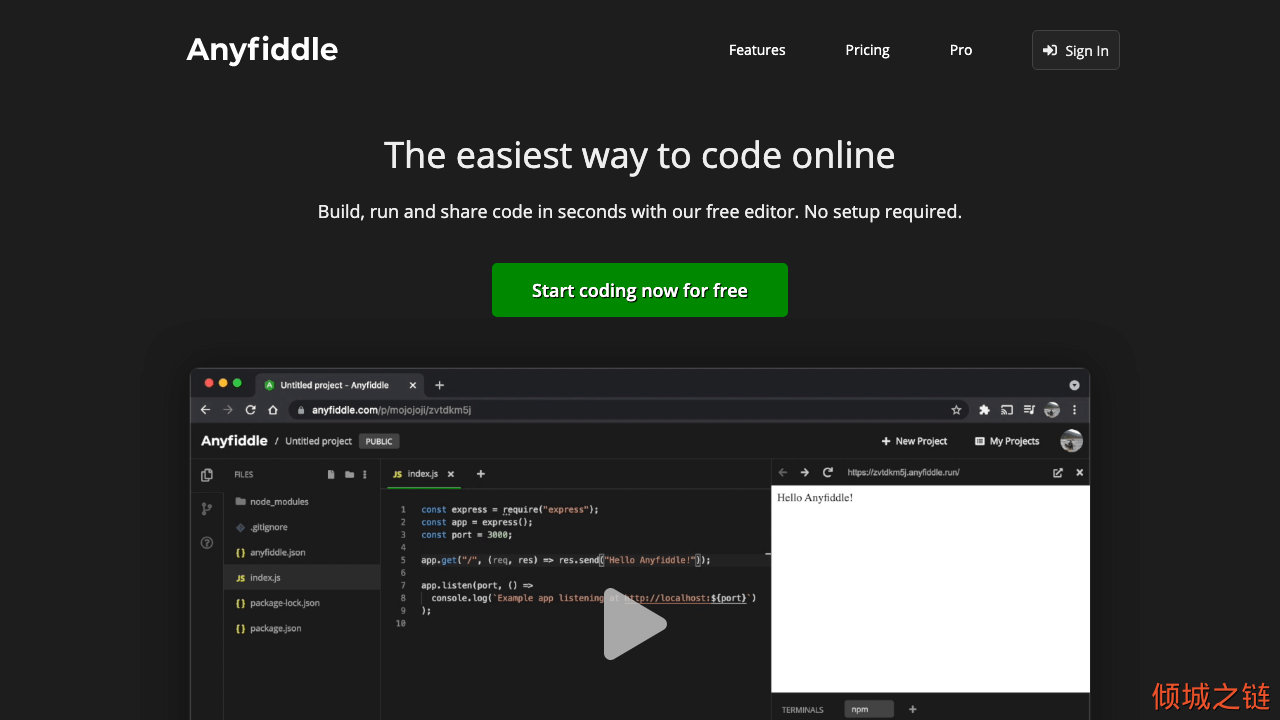Click New Project in the editor

point(914,441)
